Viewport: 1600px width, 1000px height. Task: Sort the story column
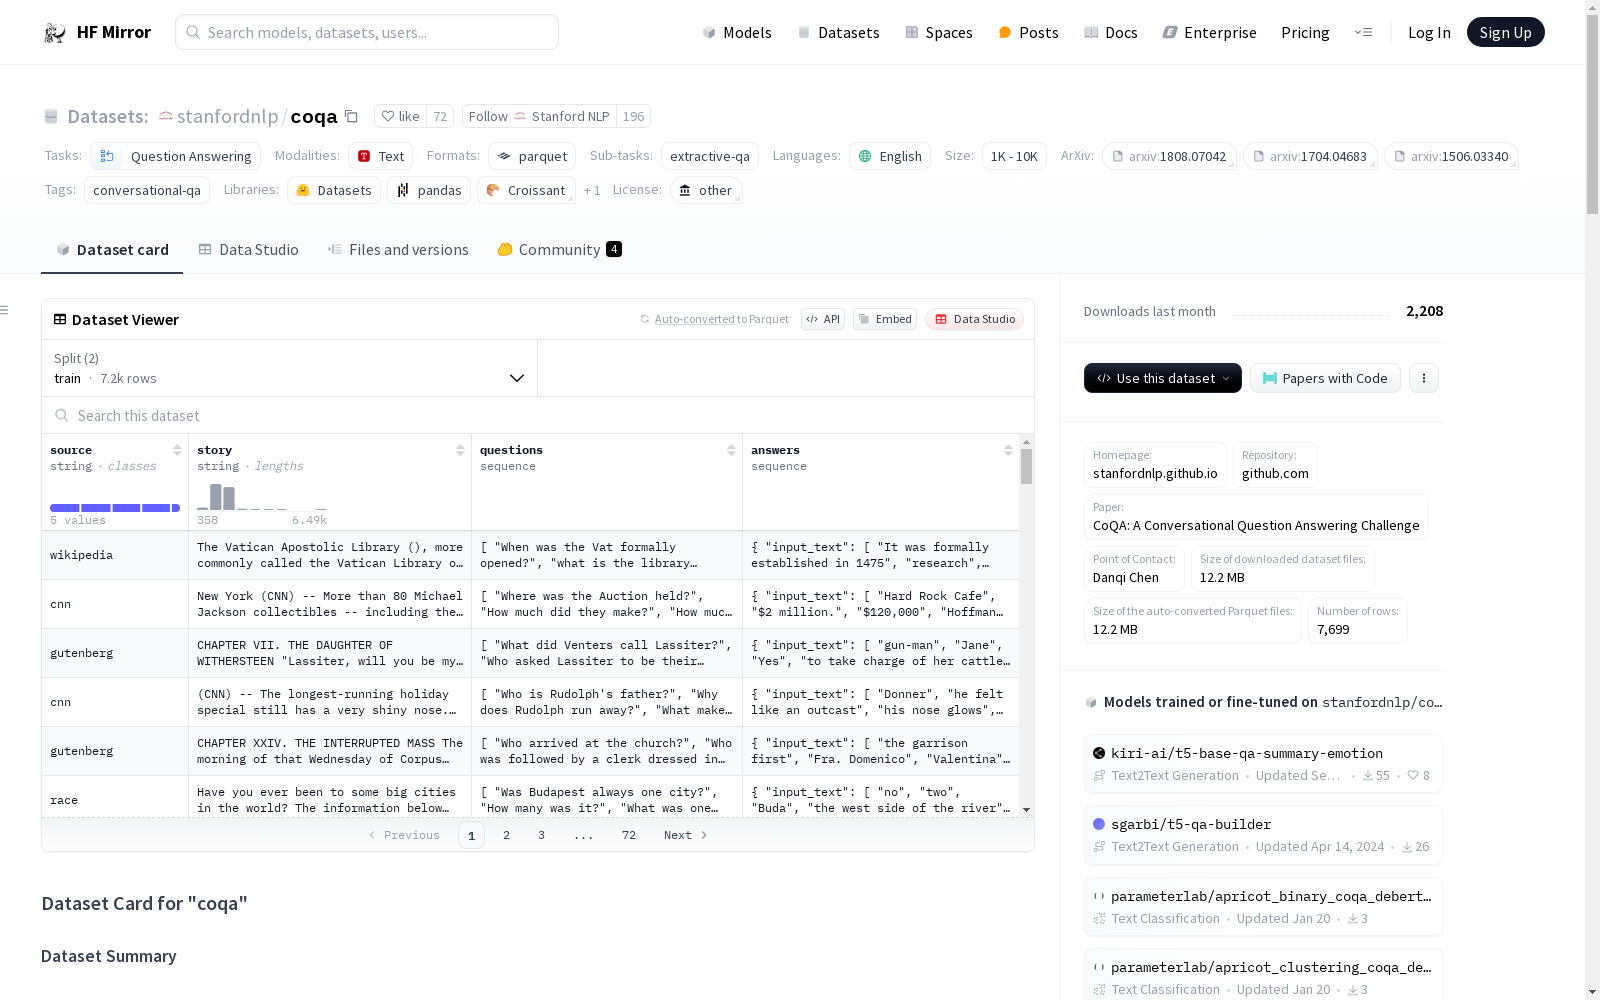(460, 450)
